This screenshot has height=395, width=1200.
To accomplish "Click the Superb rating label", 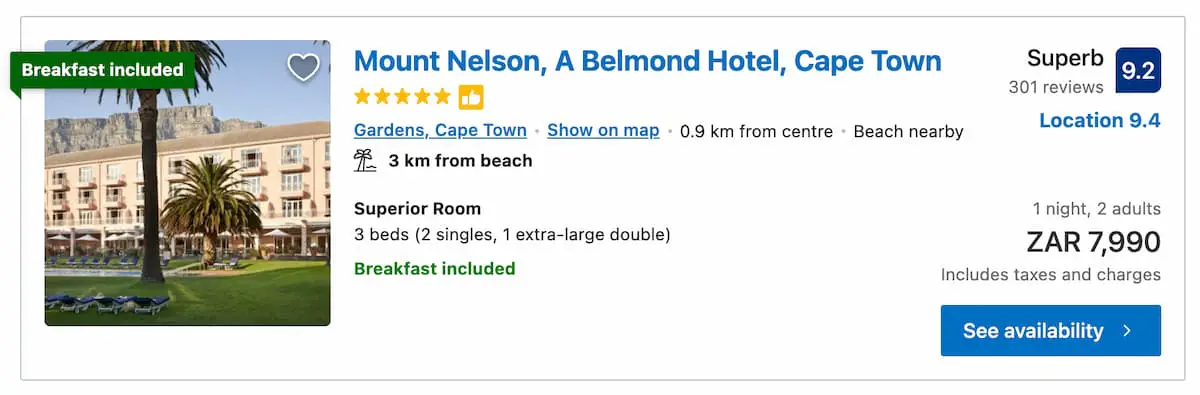I will [1065, 59].
